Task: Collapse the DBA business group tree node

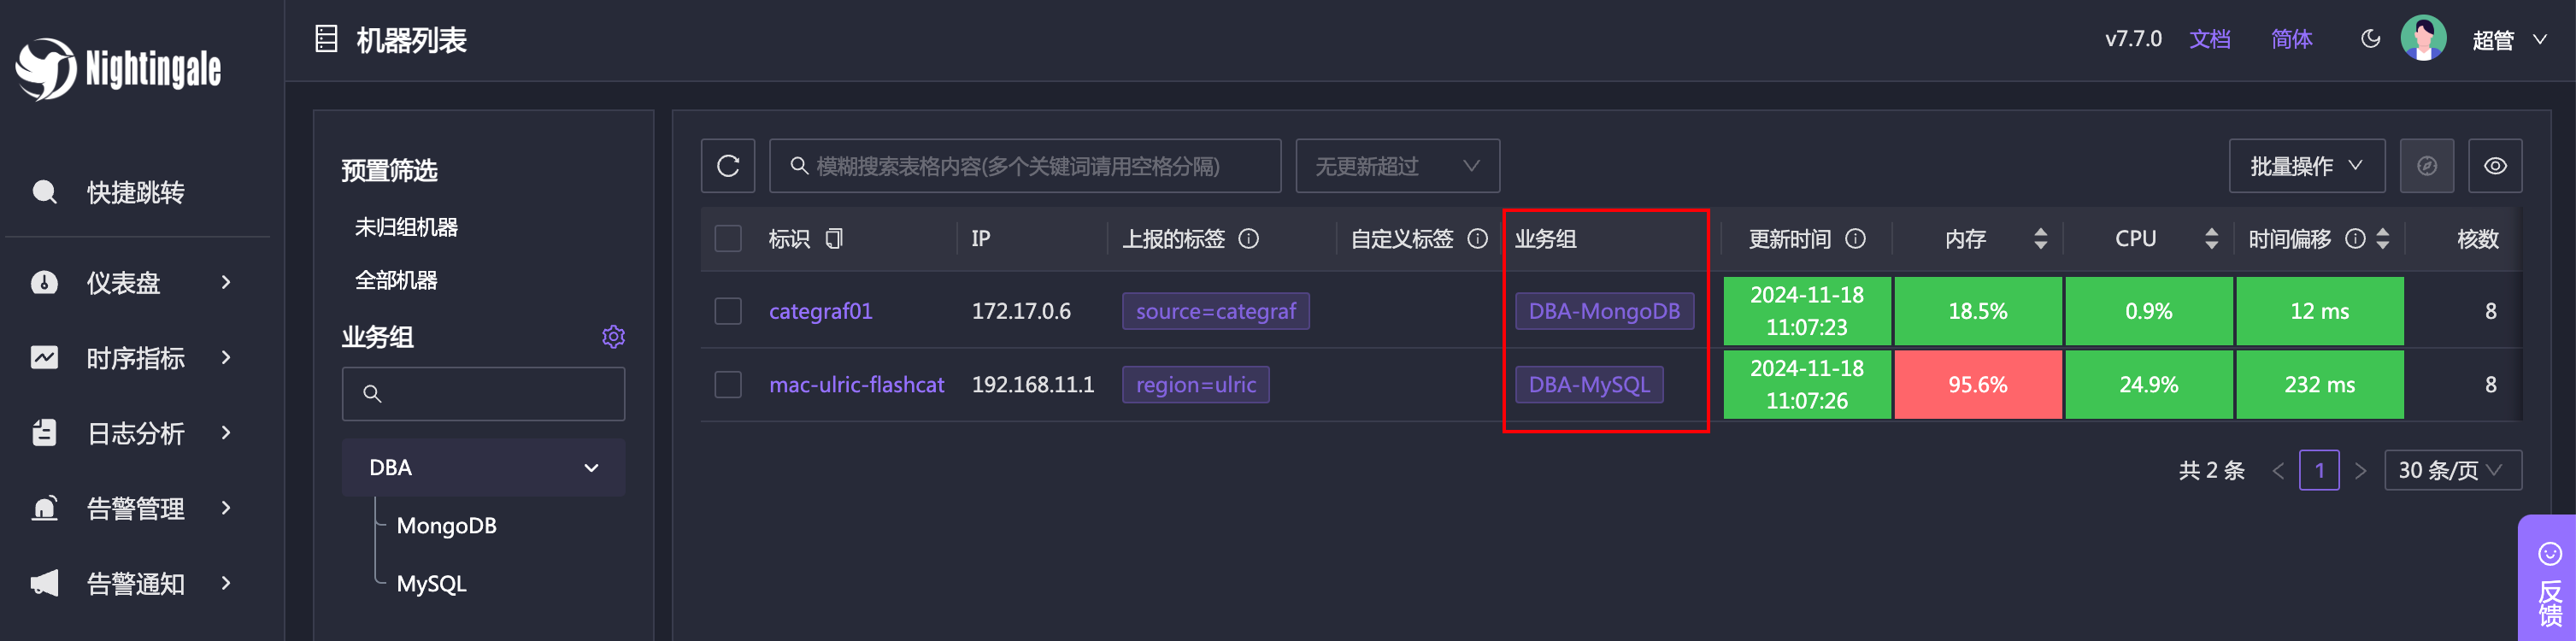Action: (591, 468)
